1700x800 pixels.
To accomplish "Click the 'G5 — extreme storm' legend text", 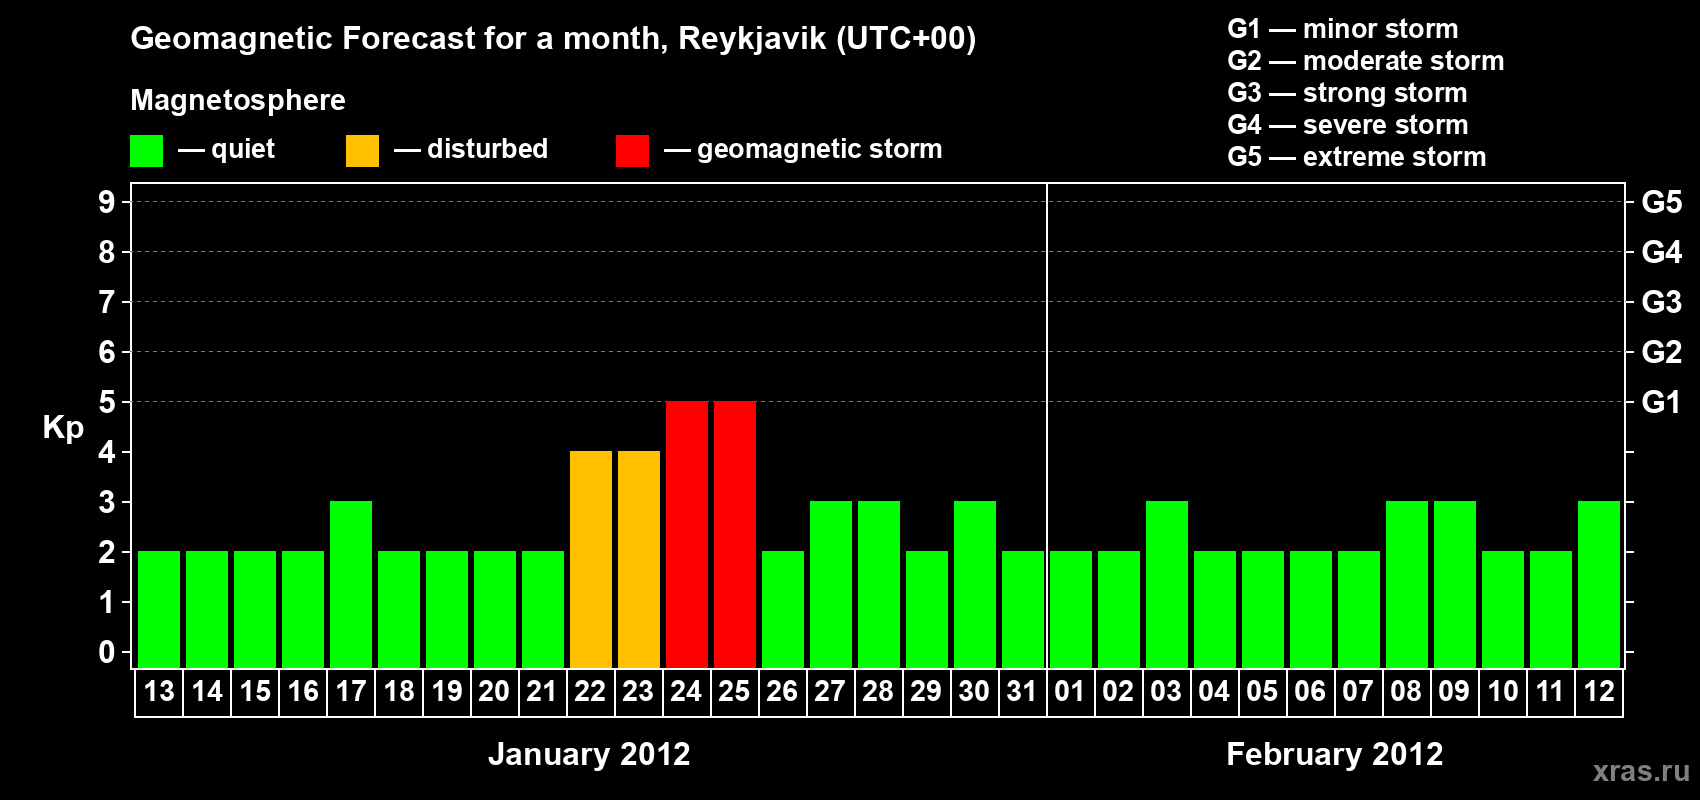I will (x=1357, y=157).
